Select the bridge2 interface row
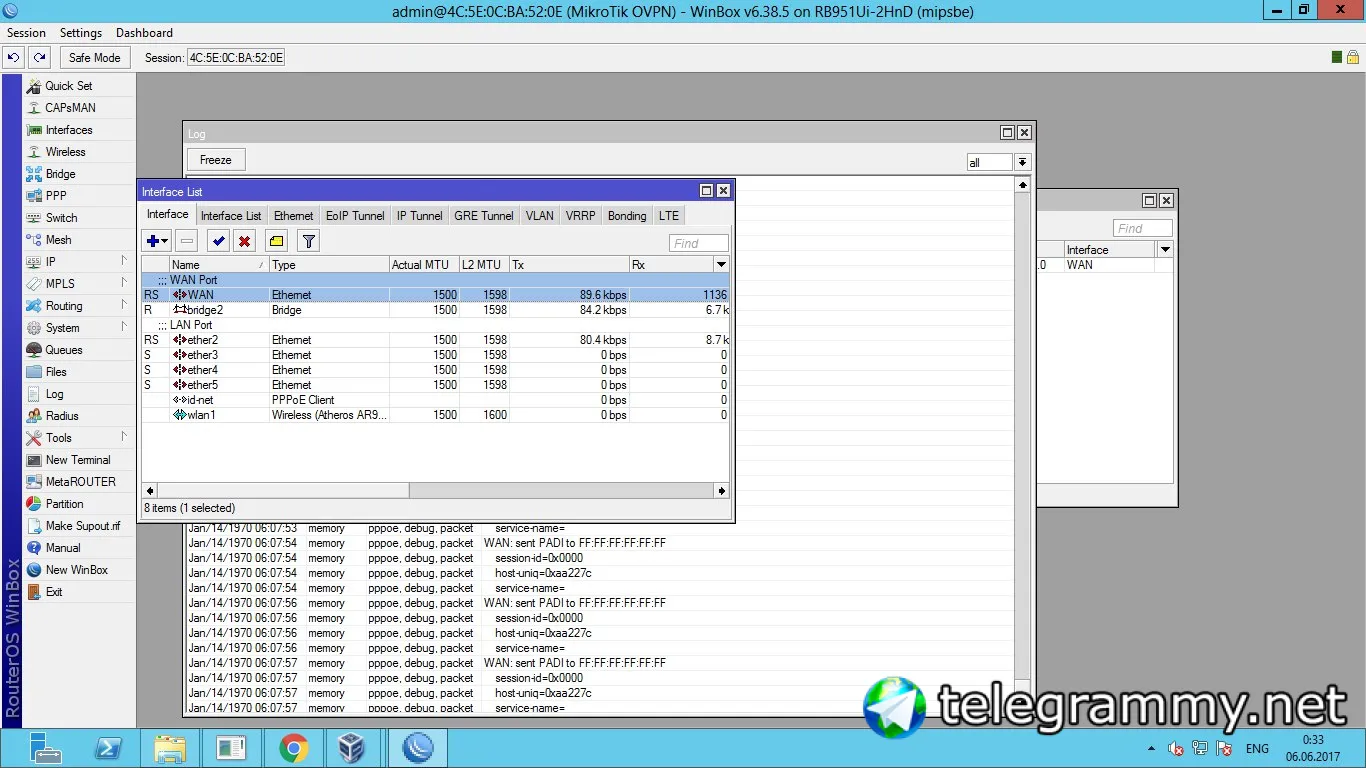 [435, 310]
